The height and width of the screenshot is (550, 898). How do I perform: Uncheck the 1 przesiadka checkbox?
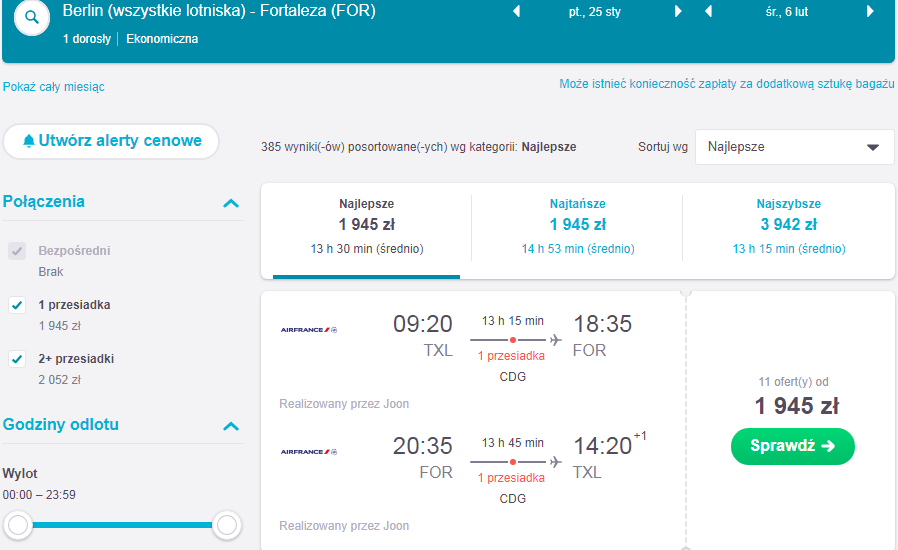[17, 305]
